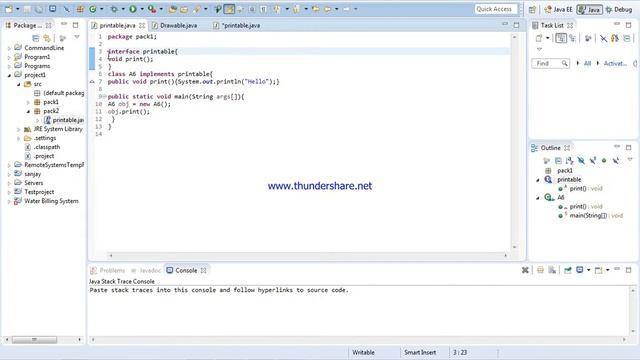
Task: Expand JRE System Library node
Action: click(18, 129)
